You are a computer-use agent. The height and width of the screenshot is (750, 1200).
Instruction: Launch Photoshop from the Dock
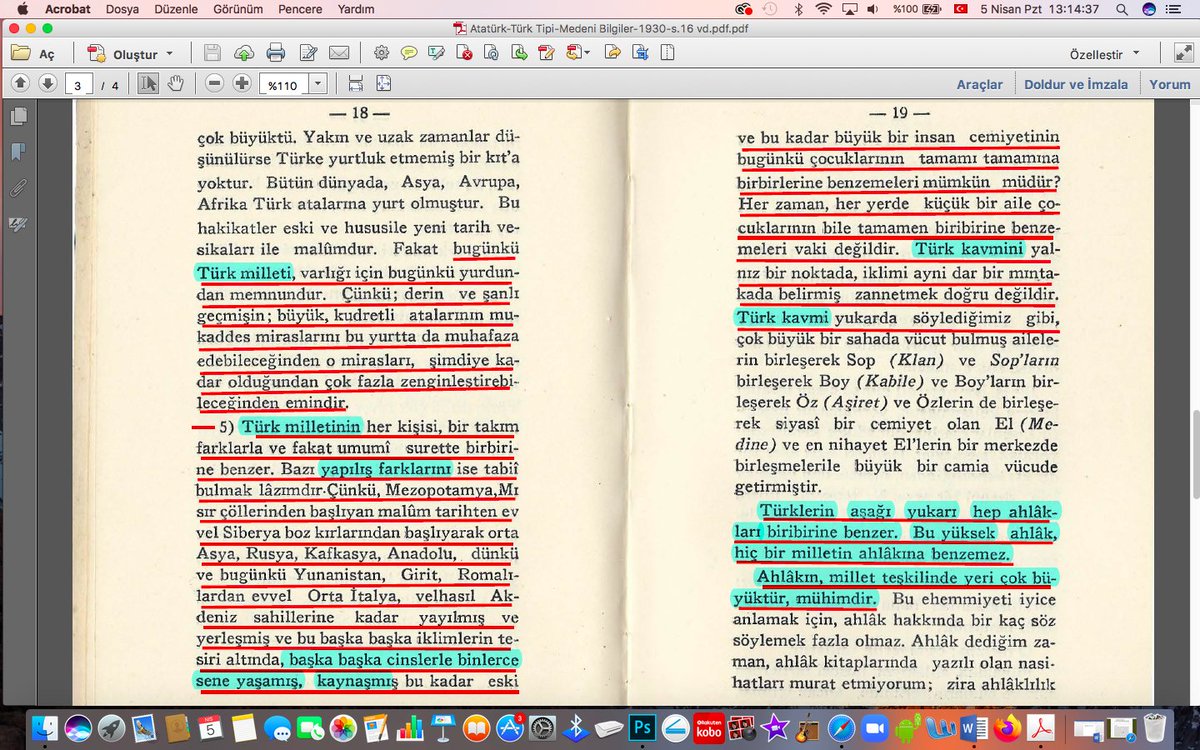(x=642, y=728)
